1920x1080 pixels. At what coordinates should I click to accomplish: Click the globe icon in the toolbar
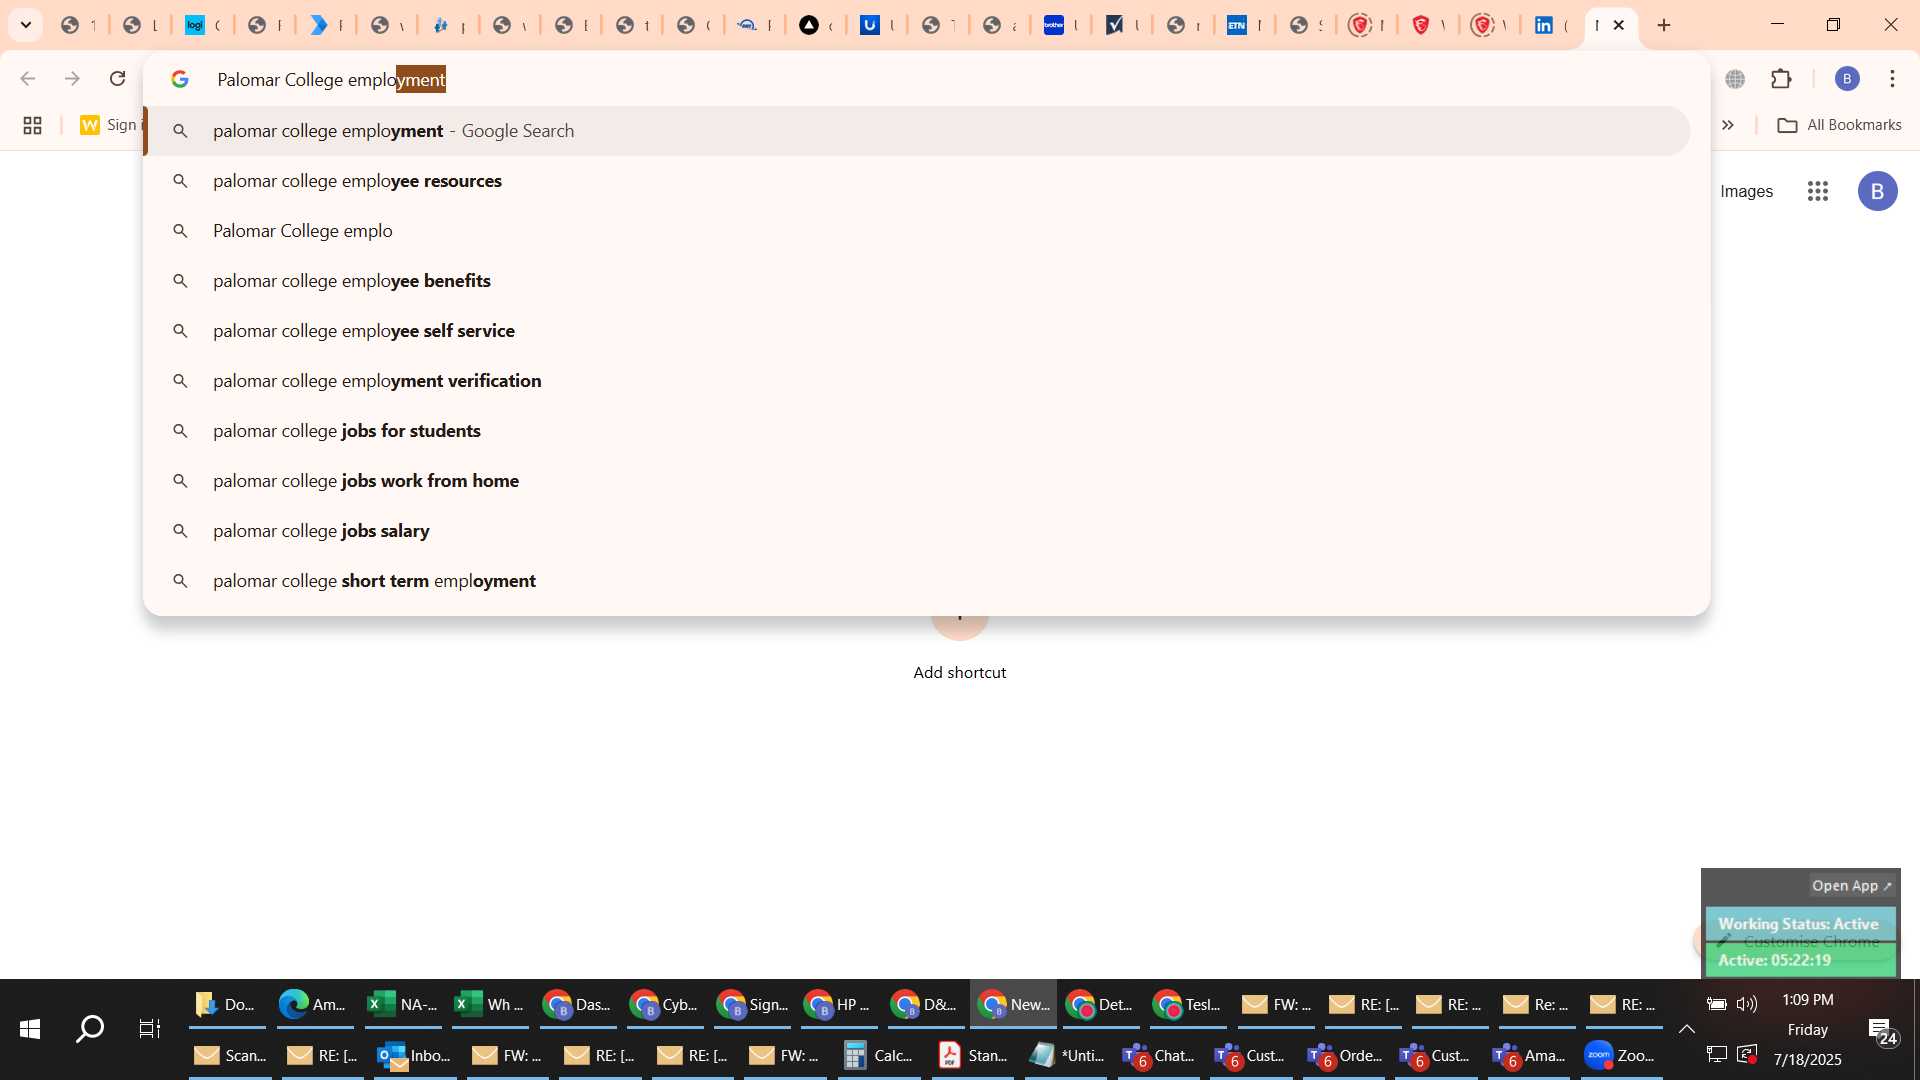(1735, 79)
